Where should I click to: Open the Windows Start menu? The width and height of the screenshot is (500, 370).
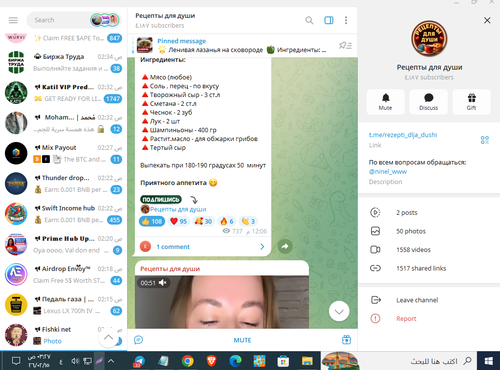click(488, 361)
